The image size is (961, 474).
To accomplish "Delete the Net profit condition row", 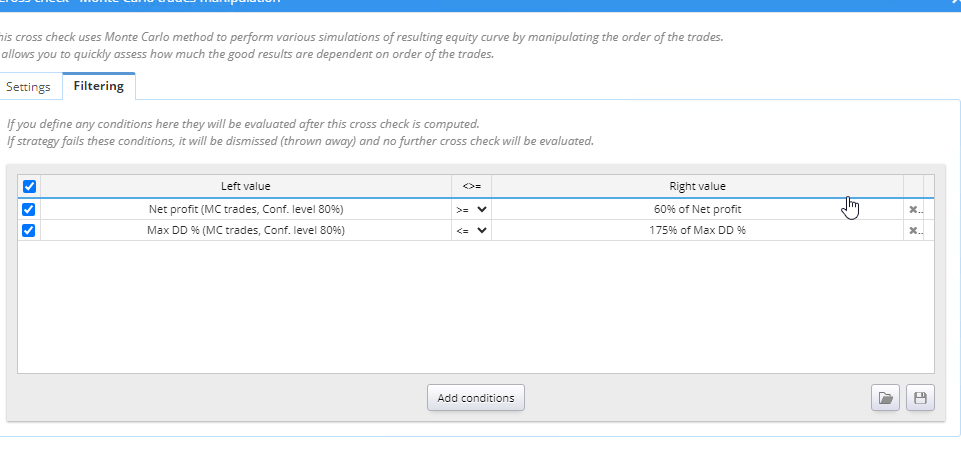I will click(914, 210).
